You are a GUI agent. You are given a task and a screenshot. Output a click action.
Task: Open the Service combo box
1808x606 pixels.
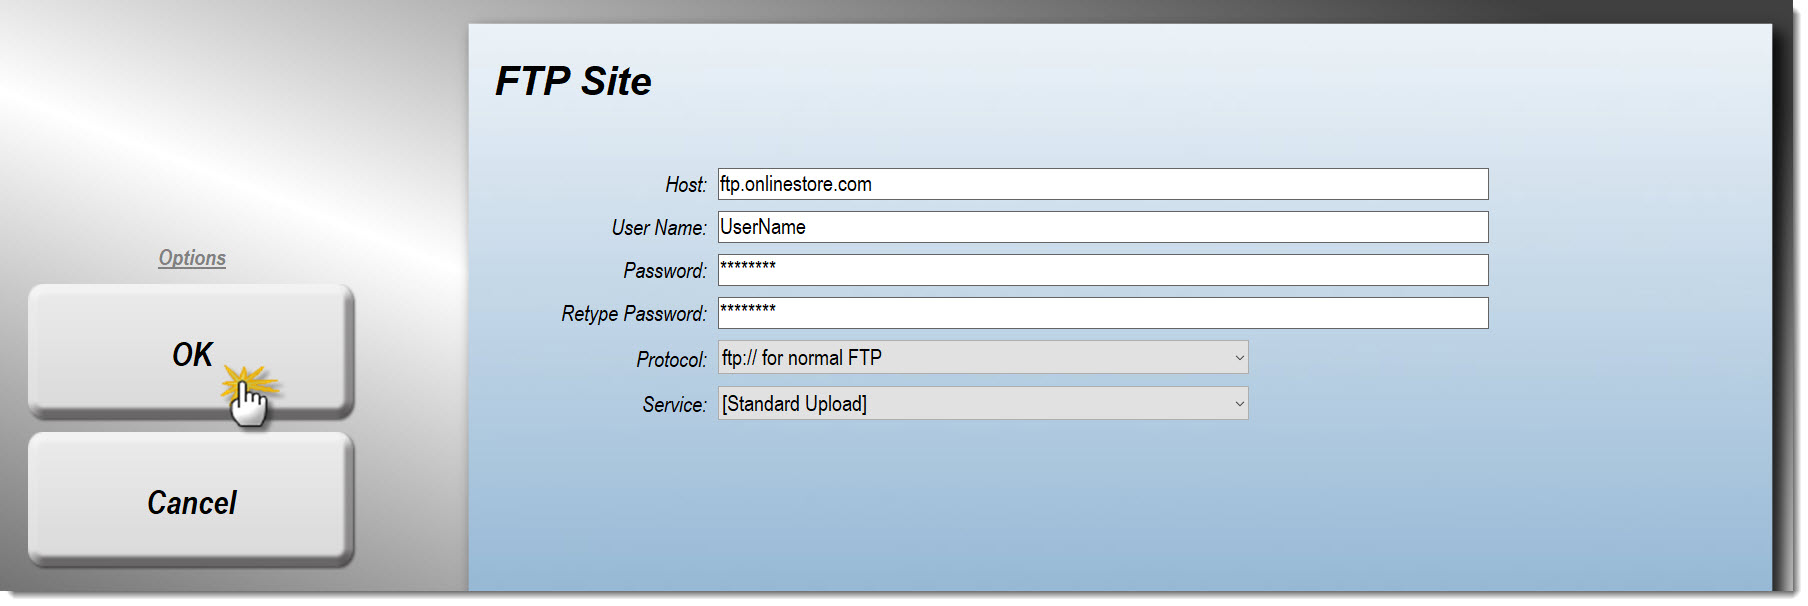point(983,403)
